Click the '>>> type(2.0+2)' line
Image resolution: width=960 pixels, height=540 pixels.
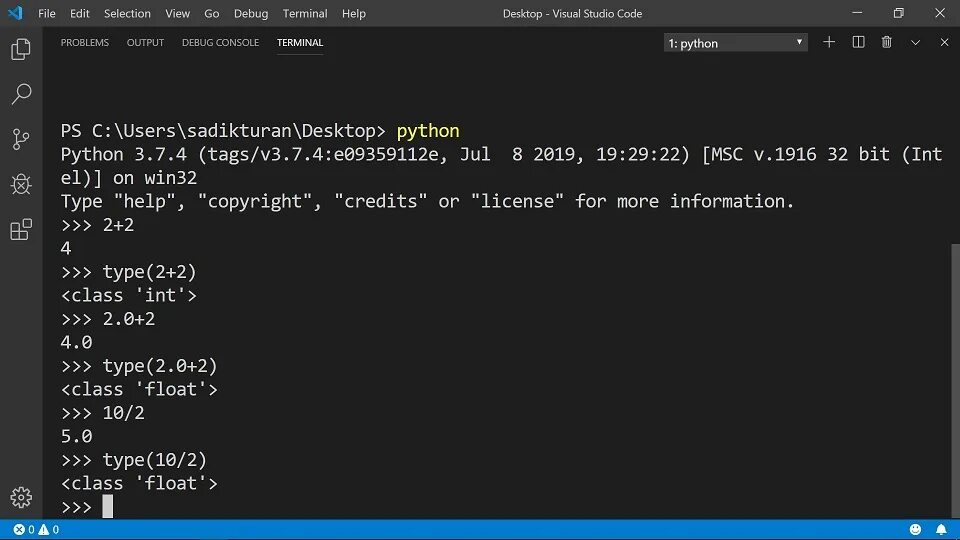coord(139,366)
